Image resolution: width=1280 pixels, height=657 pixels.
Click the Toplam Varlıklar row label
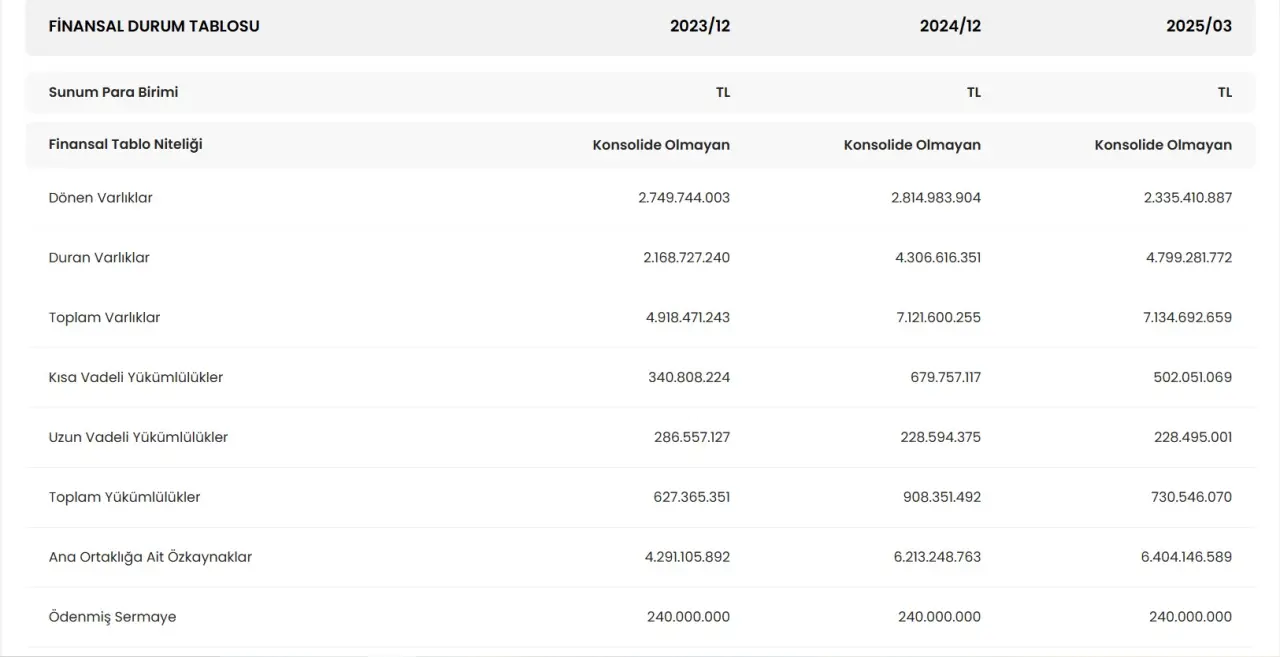click(x=104, y=318)
